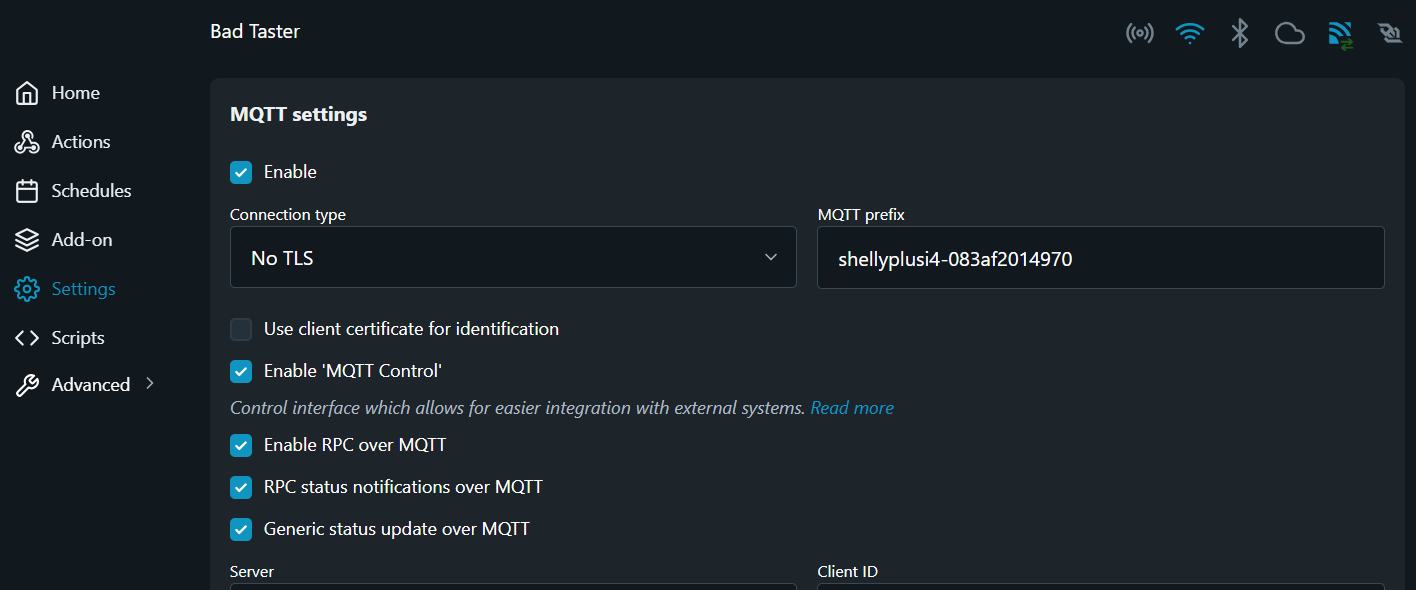Open Scripts from the sidebar
Image resolution: width=1416 pixels, height=590 pixels.
77,338
